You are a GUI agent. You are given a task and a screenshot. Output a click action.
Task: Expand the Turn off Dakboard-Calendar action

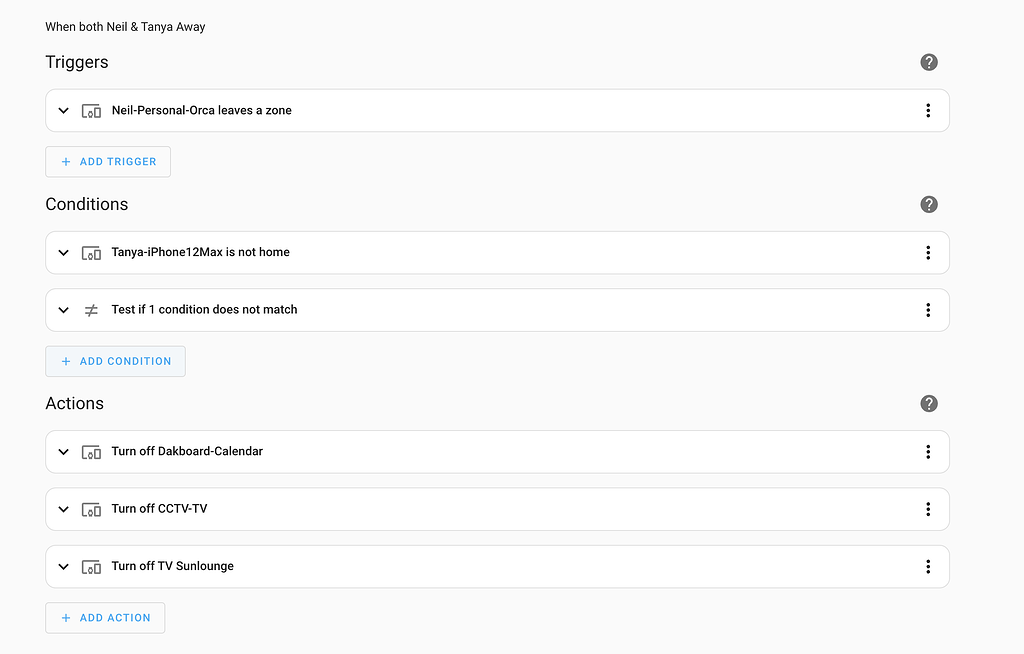[x=63, y=451]
